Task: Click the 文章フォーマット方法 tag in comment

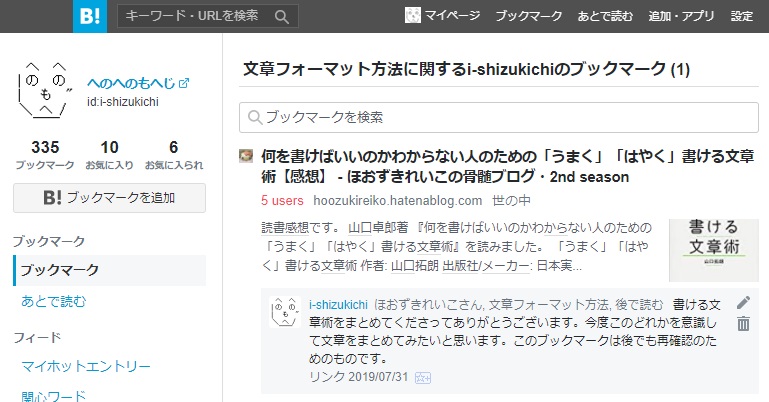Action: pyautogui.click(x=549, y=305)
